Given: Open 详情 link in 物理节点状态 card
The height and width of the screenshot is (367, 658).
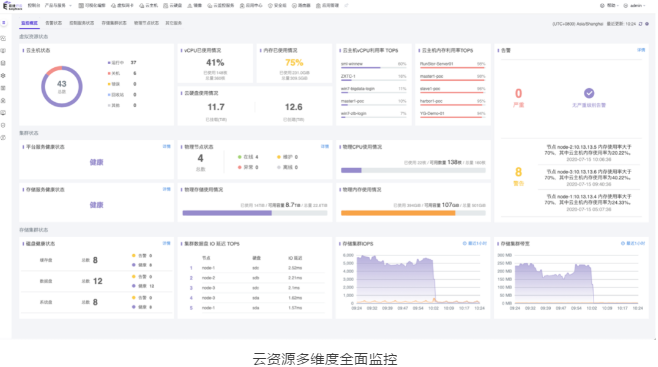Looking at the screenshot, I should click(x=325, y=146).
